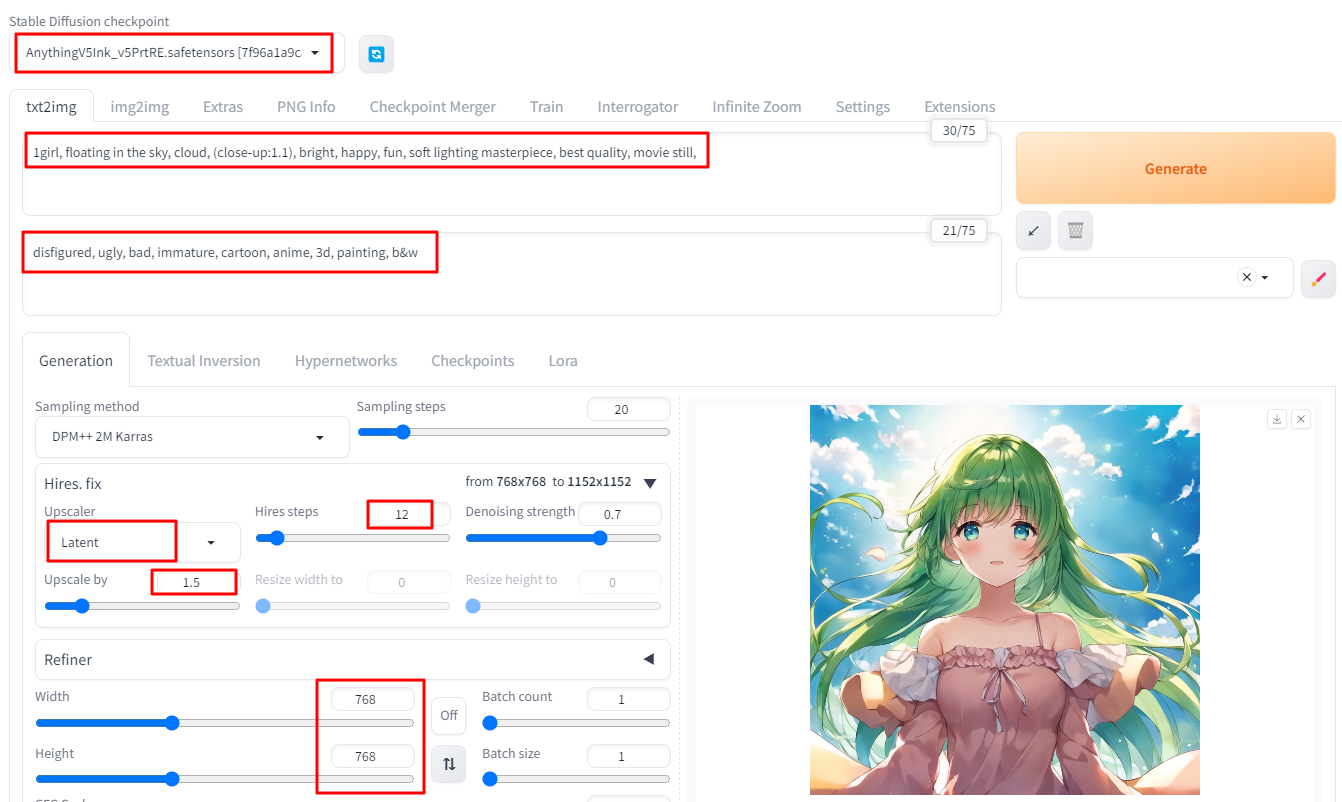The height and width of the screenshot is (802, 1342).
Task: Adjust the Resize height to slider
Action: pos(563,606)
